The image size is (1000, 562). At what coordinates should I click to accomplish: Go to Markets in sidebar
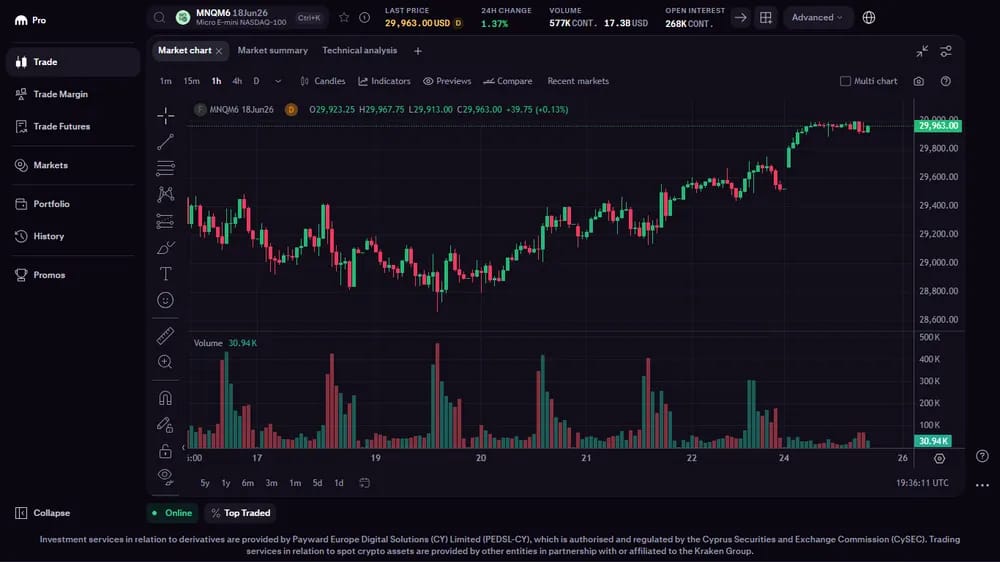pos(73,165)
